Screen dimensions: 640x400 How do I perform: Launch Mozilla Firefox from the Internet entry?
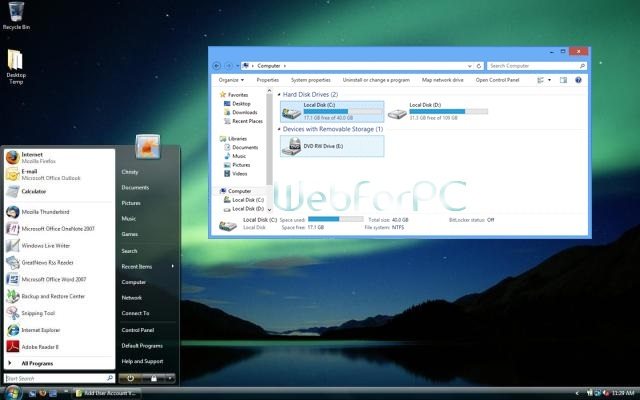(x=59, y=158)
